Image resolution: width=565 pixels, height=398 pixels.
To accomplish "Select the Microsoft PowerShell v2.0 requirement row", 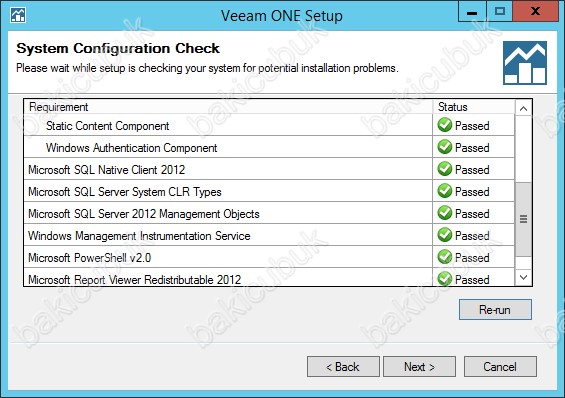I will click(269, 257).
